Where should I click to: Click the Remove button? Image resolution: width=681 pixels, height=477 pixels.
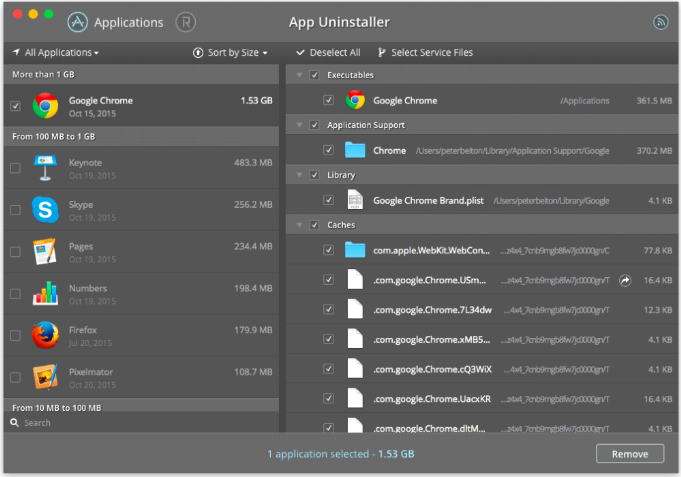630,454
